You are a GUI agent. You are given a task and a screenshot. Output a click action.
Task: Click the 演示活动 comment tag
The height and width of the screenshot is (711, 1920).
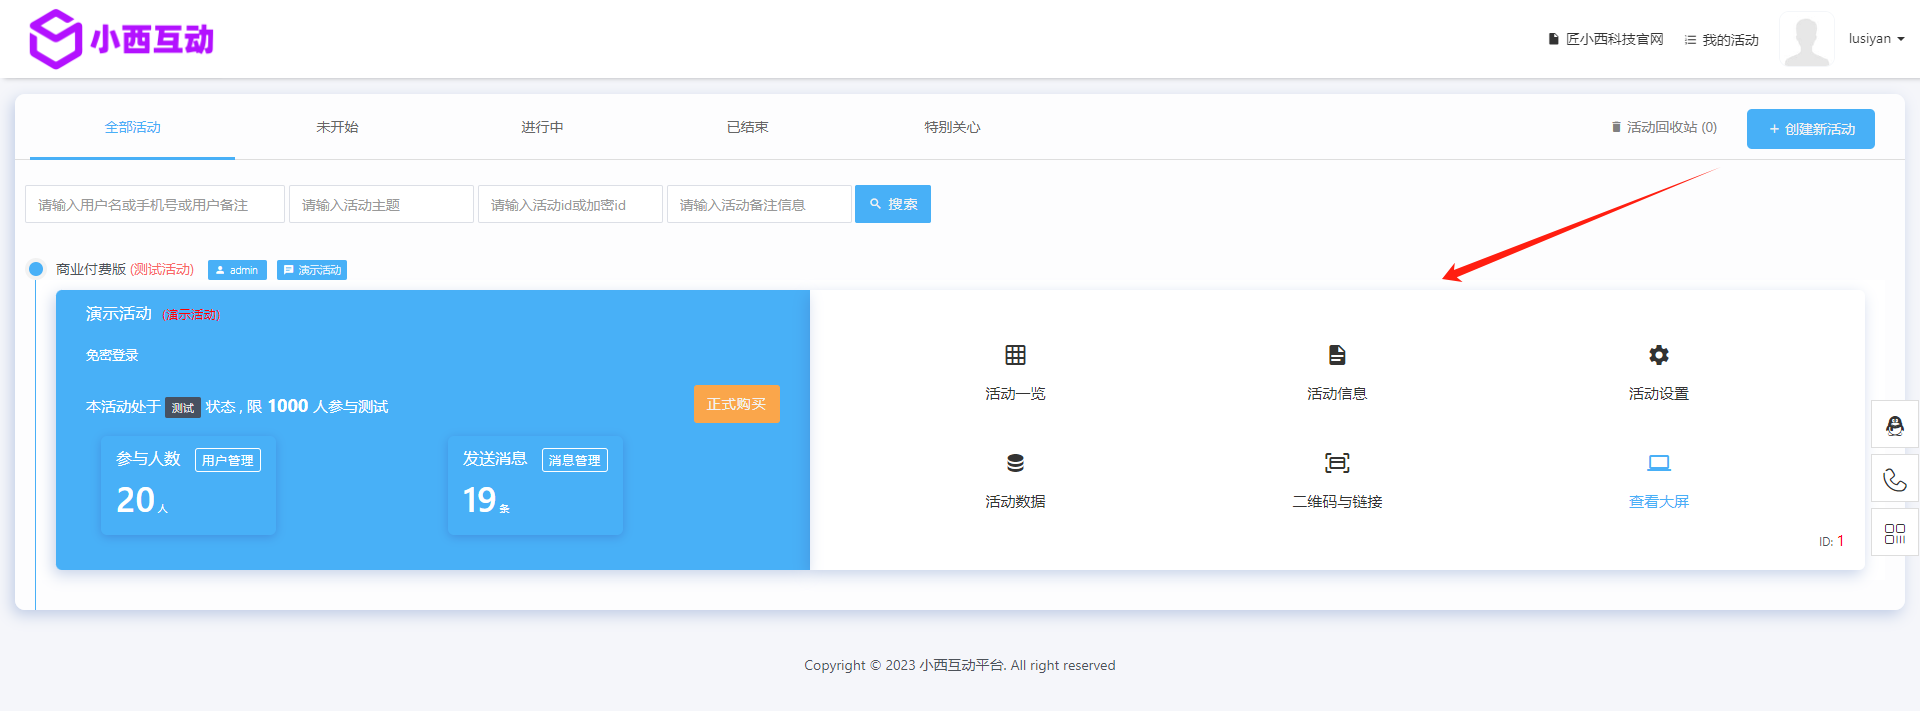[x=312, y=270]
